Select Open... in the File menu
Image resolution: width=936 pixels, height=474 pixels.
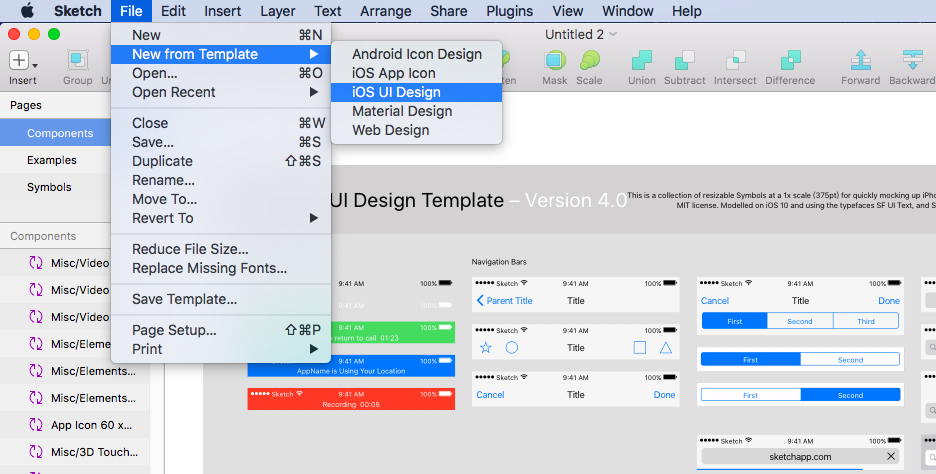click(221, 73)
